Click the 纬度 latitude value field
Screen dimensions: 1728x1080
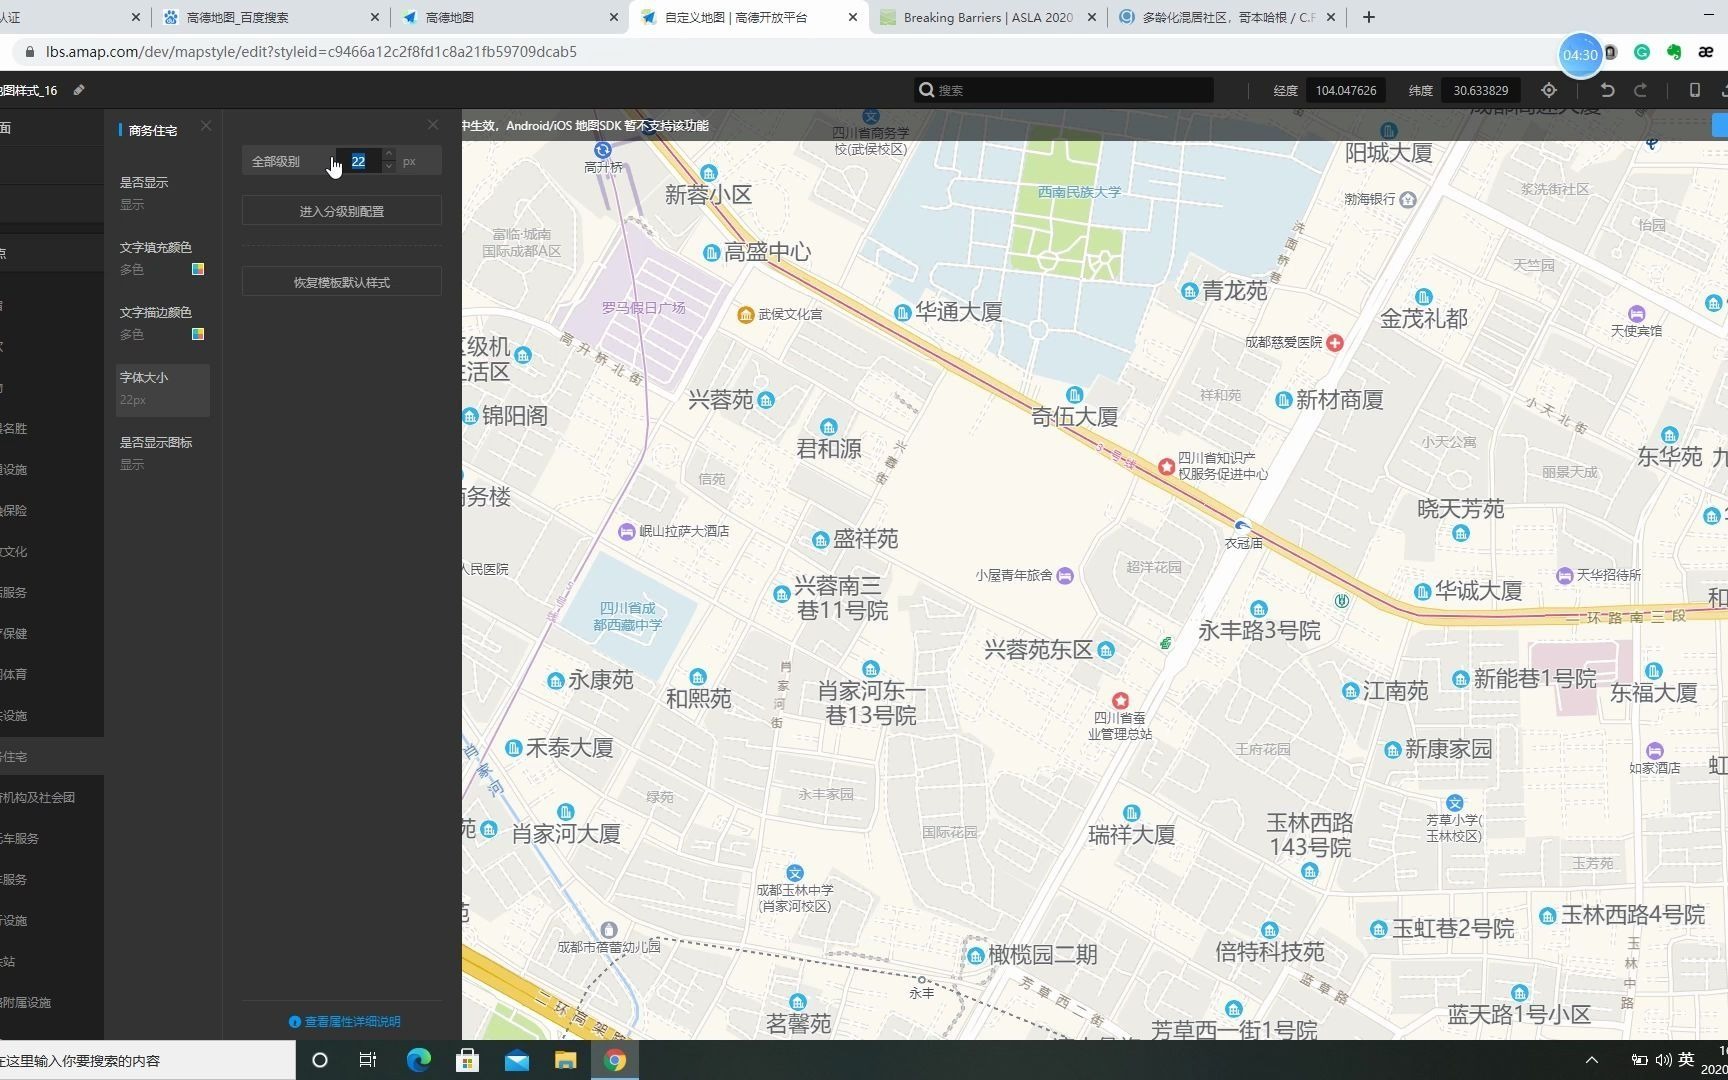[1481, 90]
